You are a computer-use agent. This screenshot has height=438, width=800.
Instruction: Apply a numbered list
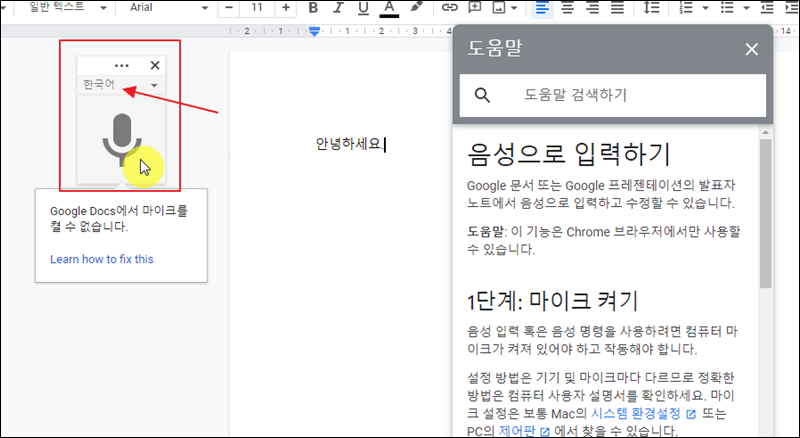686,8
